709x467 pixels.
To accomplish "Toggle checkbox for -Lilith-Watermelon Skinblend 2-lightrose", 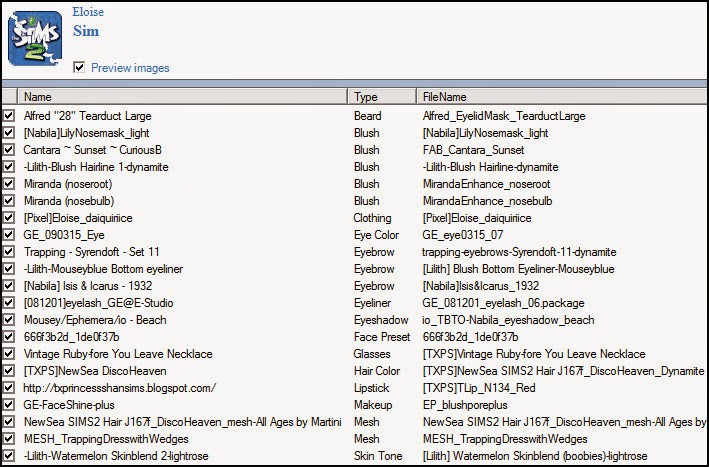I will click(9, 456).
